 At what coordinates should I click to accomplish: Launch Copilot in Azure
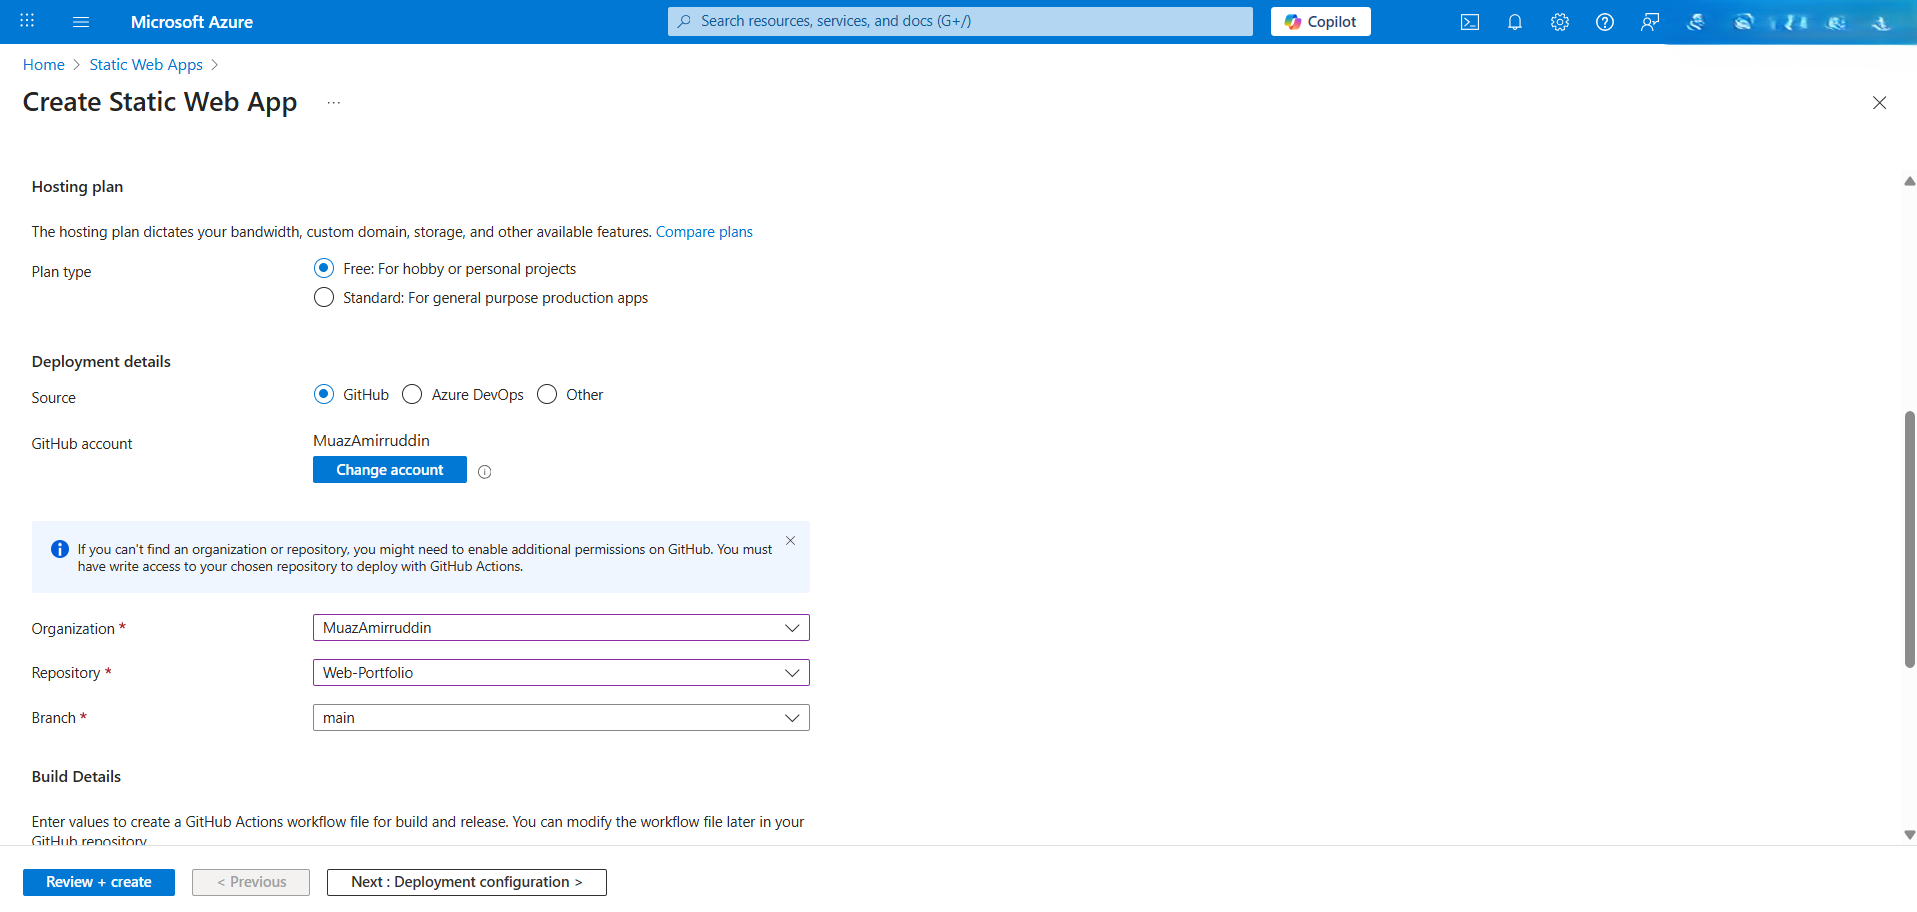pos(1320,21)
